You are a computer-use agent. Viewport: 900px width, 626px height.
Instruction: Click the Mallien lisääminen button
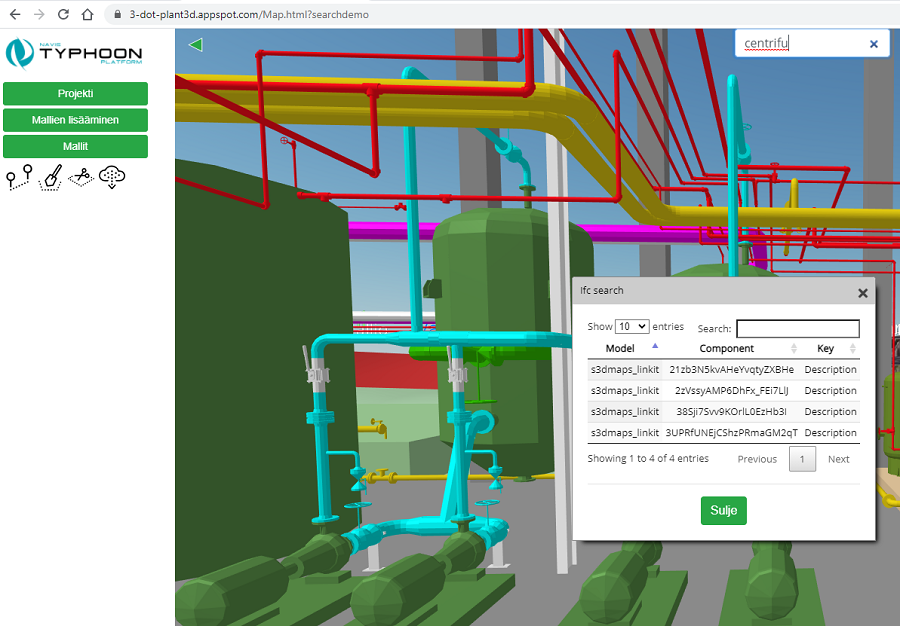pos(75,120)
